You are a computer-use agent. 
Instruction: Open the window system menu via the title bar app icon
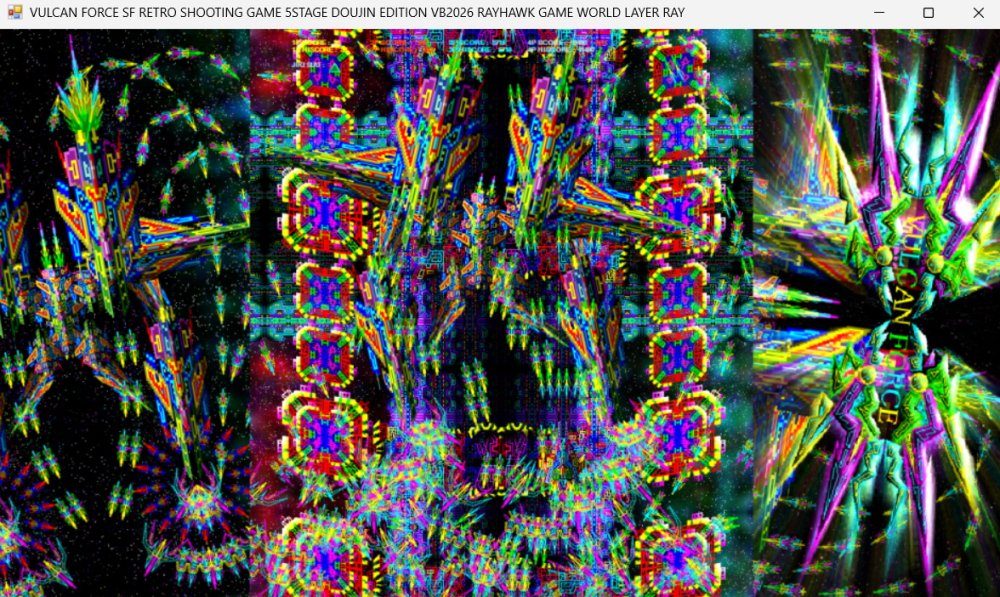coord(15,12)
